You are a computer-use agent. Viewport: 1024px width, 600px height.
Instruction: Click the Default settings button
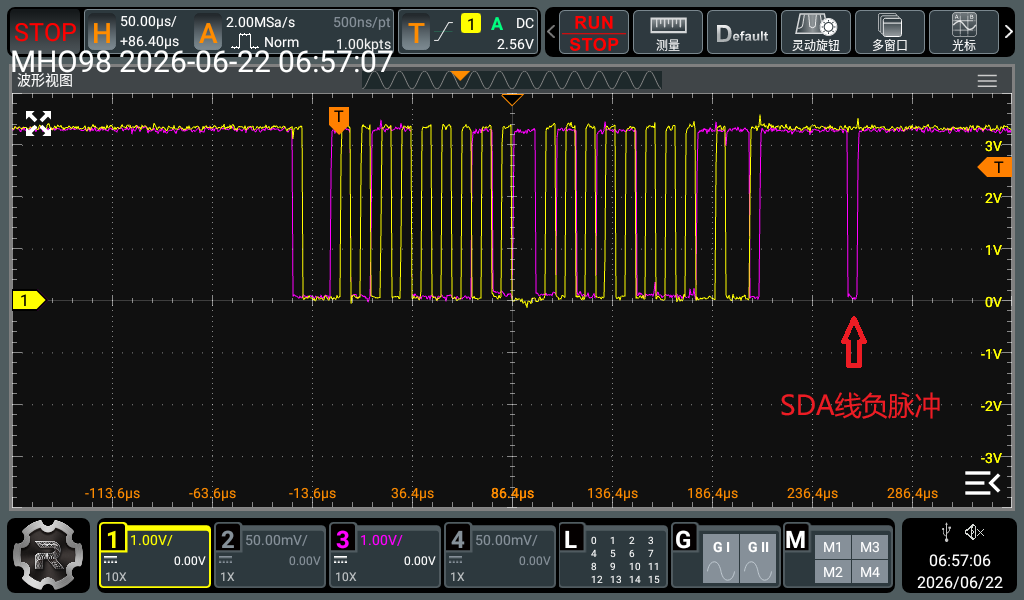[x=742, y=32]
